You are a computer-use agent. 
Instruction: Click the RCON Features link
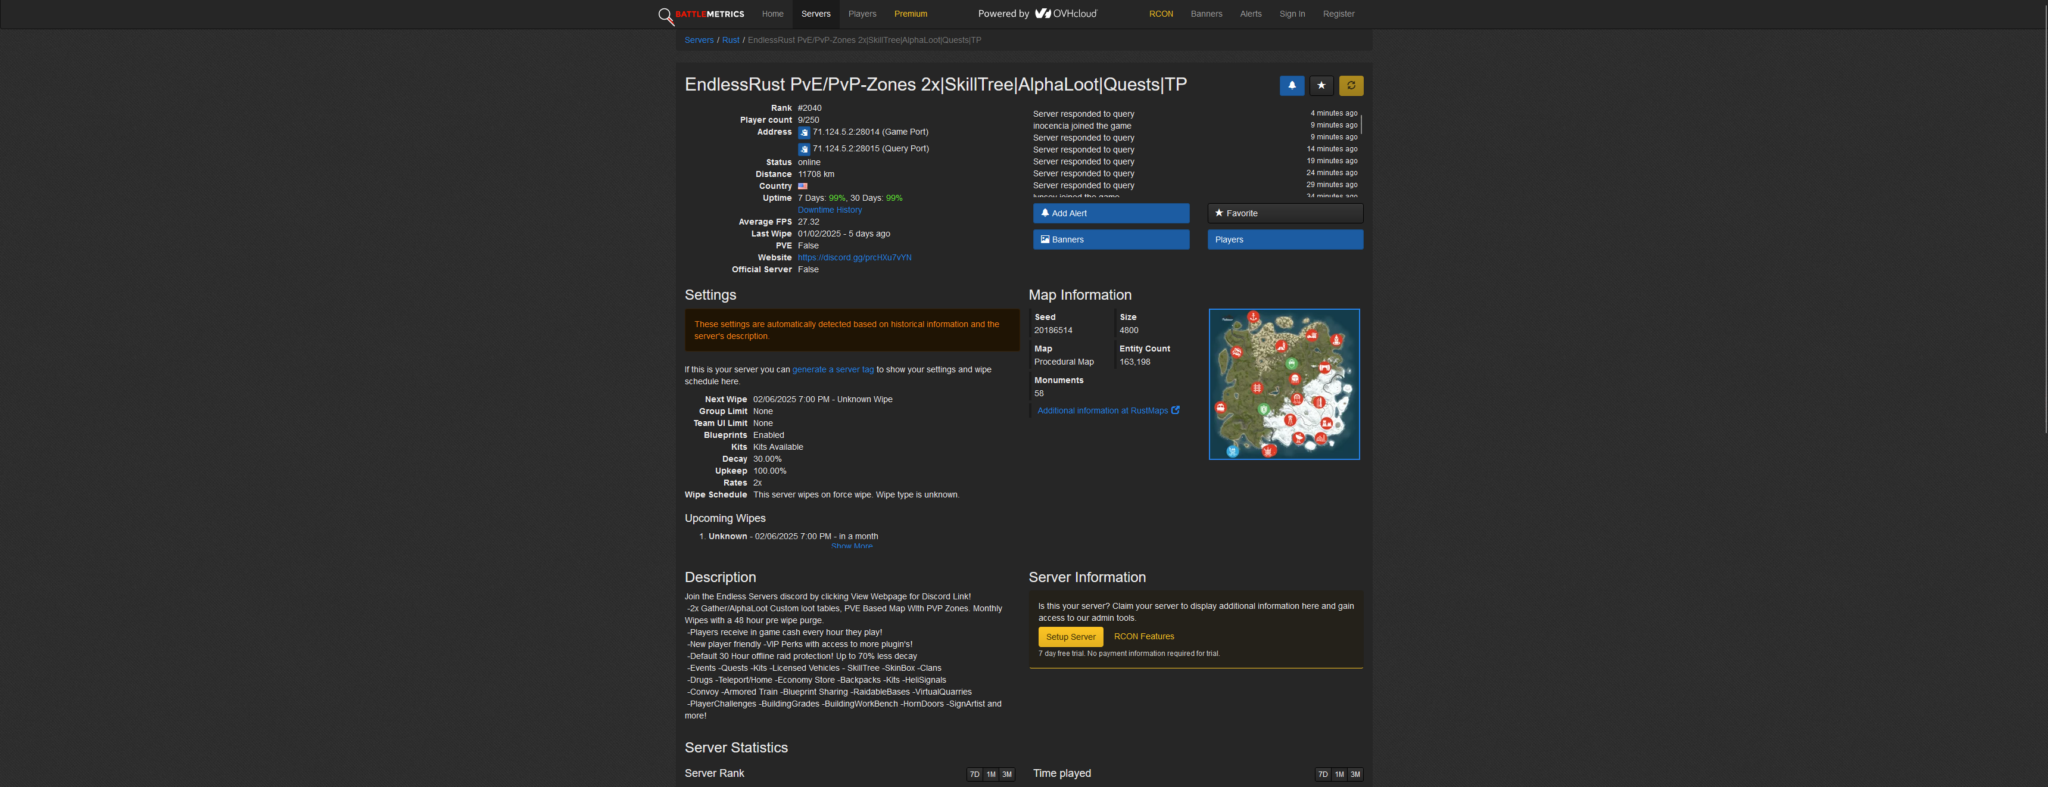[1144, 637]
